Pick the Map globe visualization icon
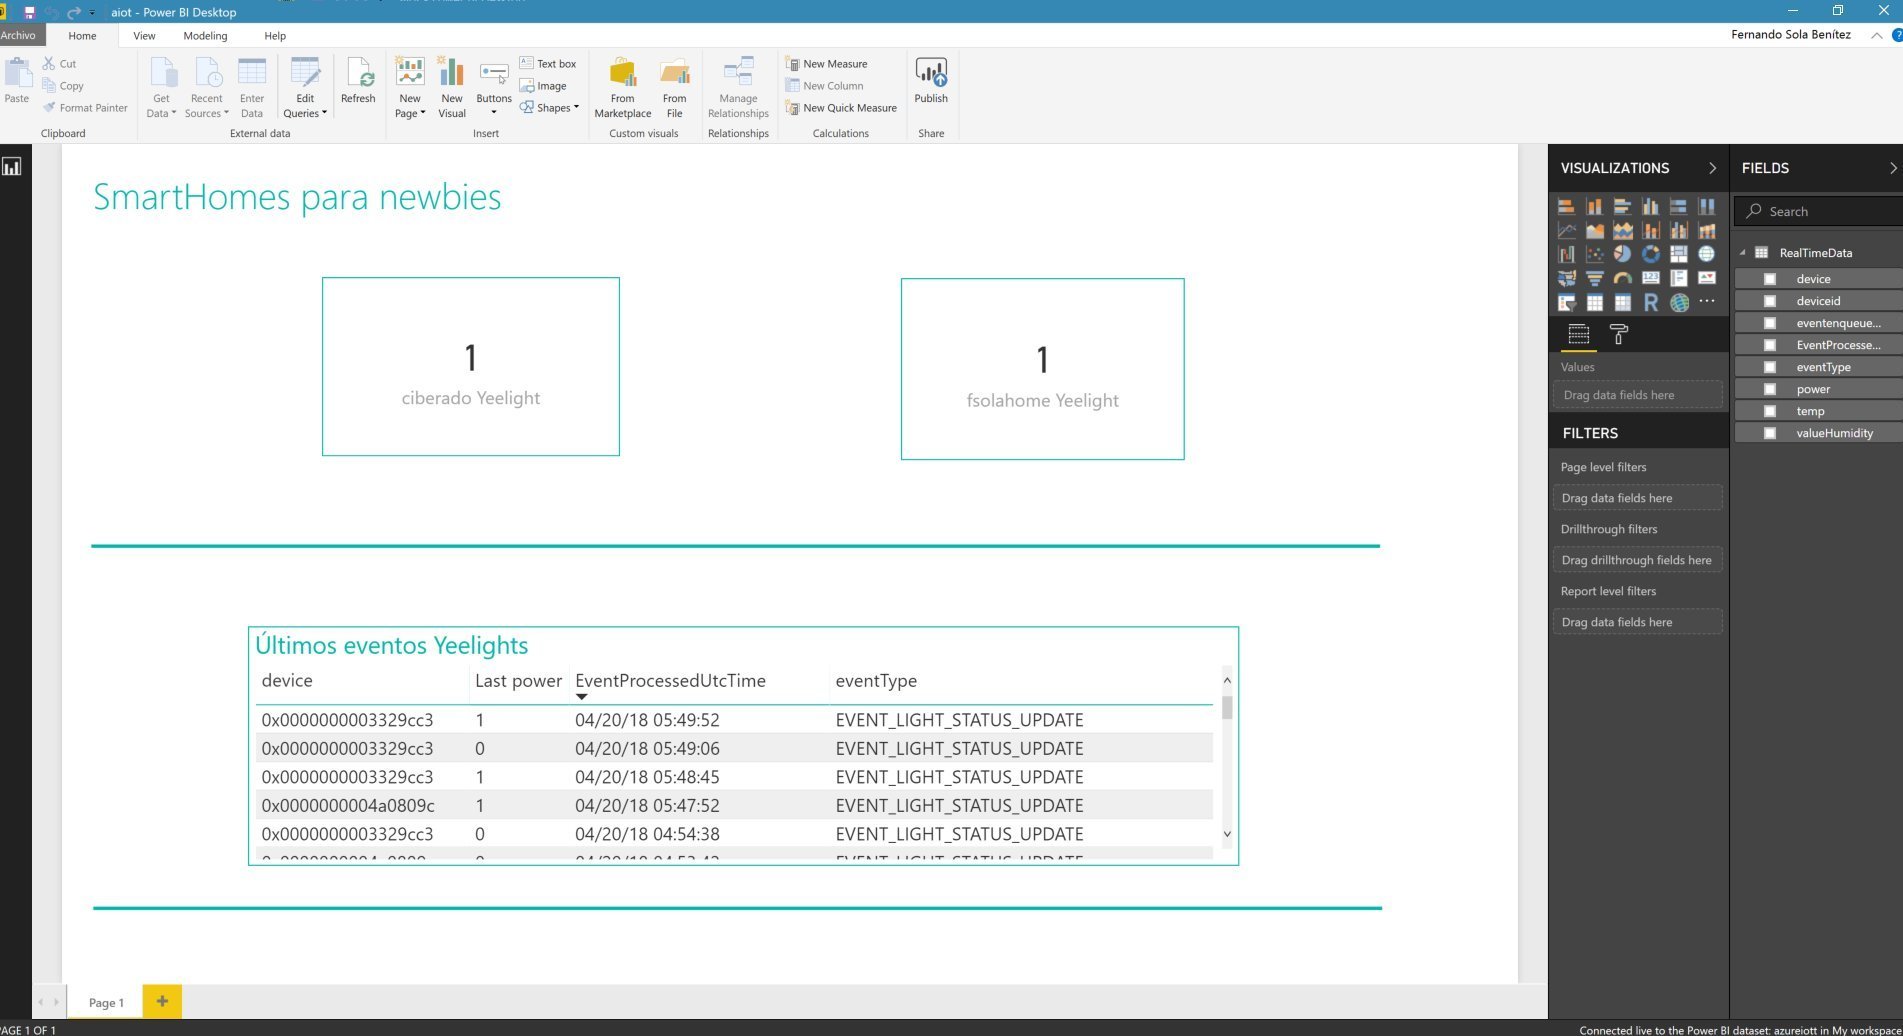The image size is (1903, 1036). (x=1706, y=254)
